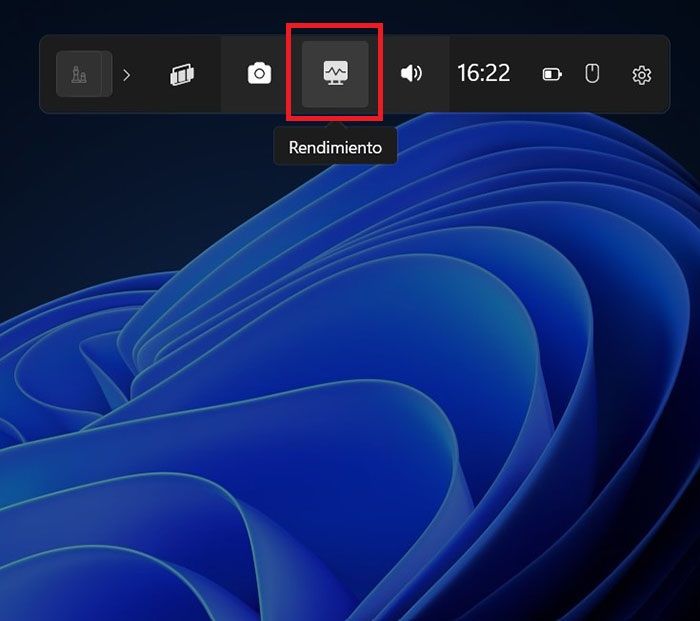
Task: Click the battery status icon
Action: (552, 74)
